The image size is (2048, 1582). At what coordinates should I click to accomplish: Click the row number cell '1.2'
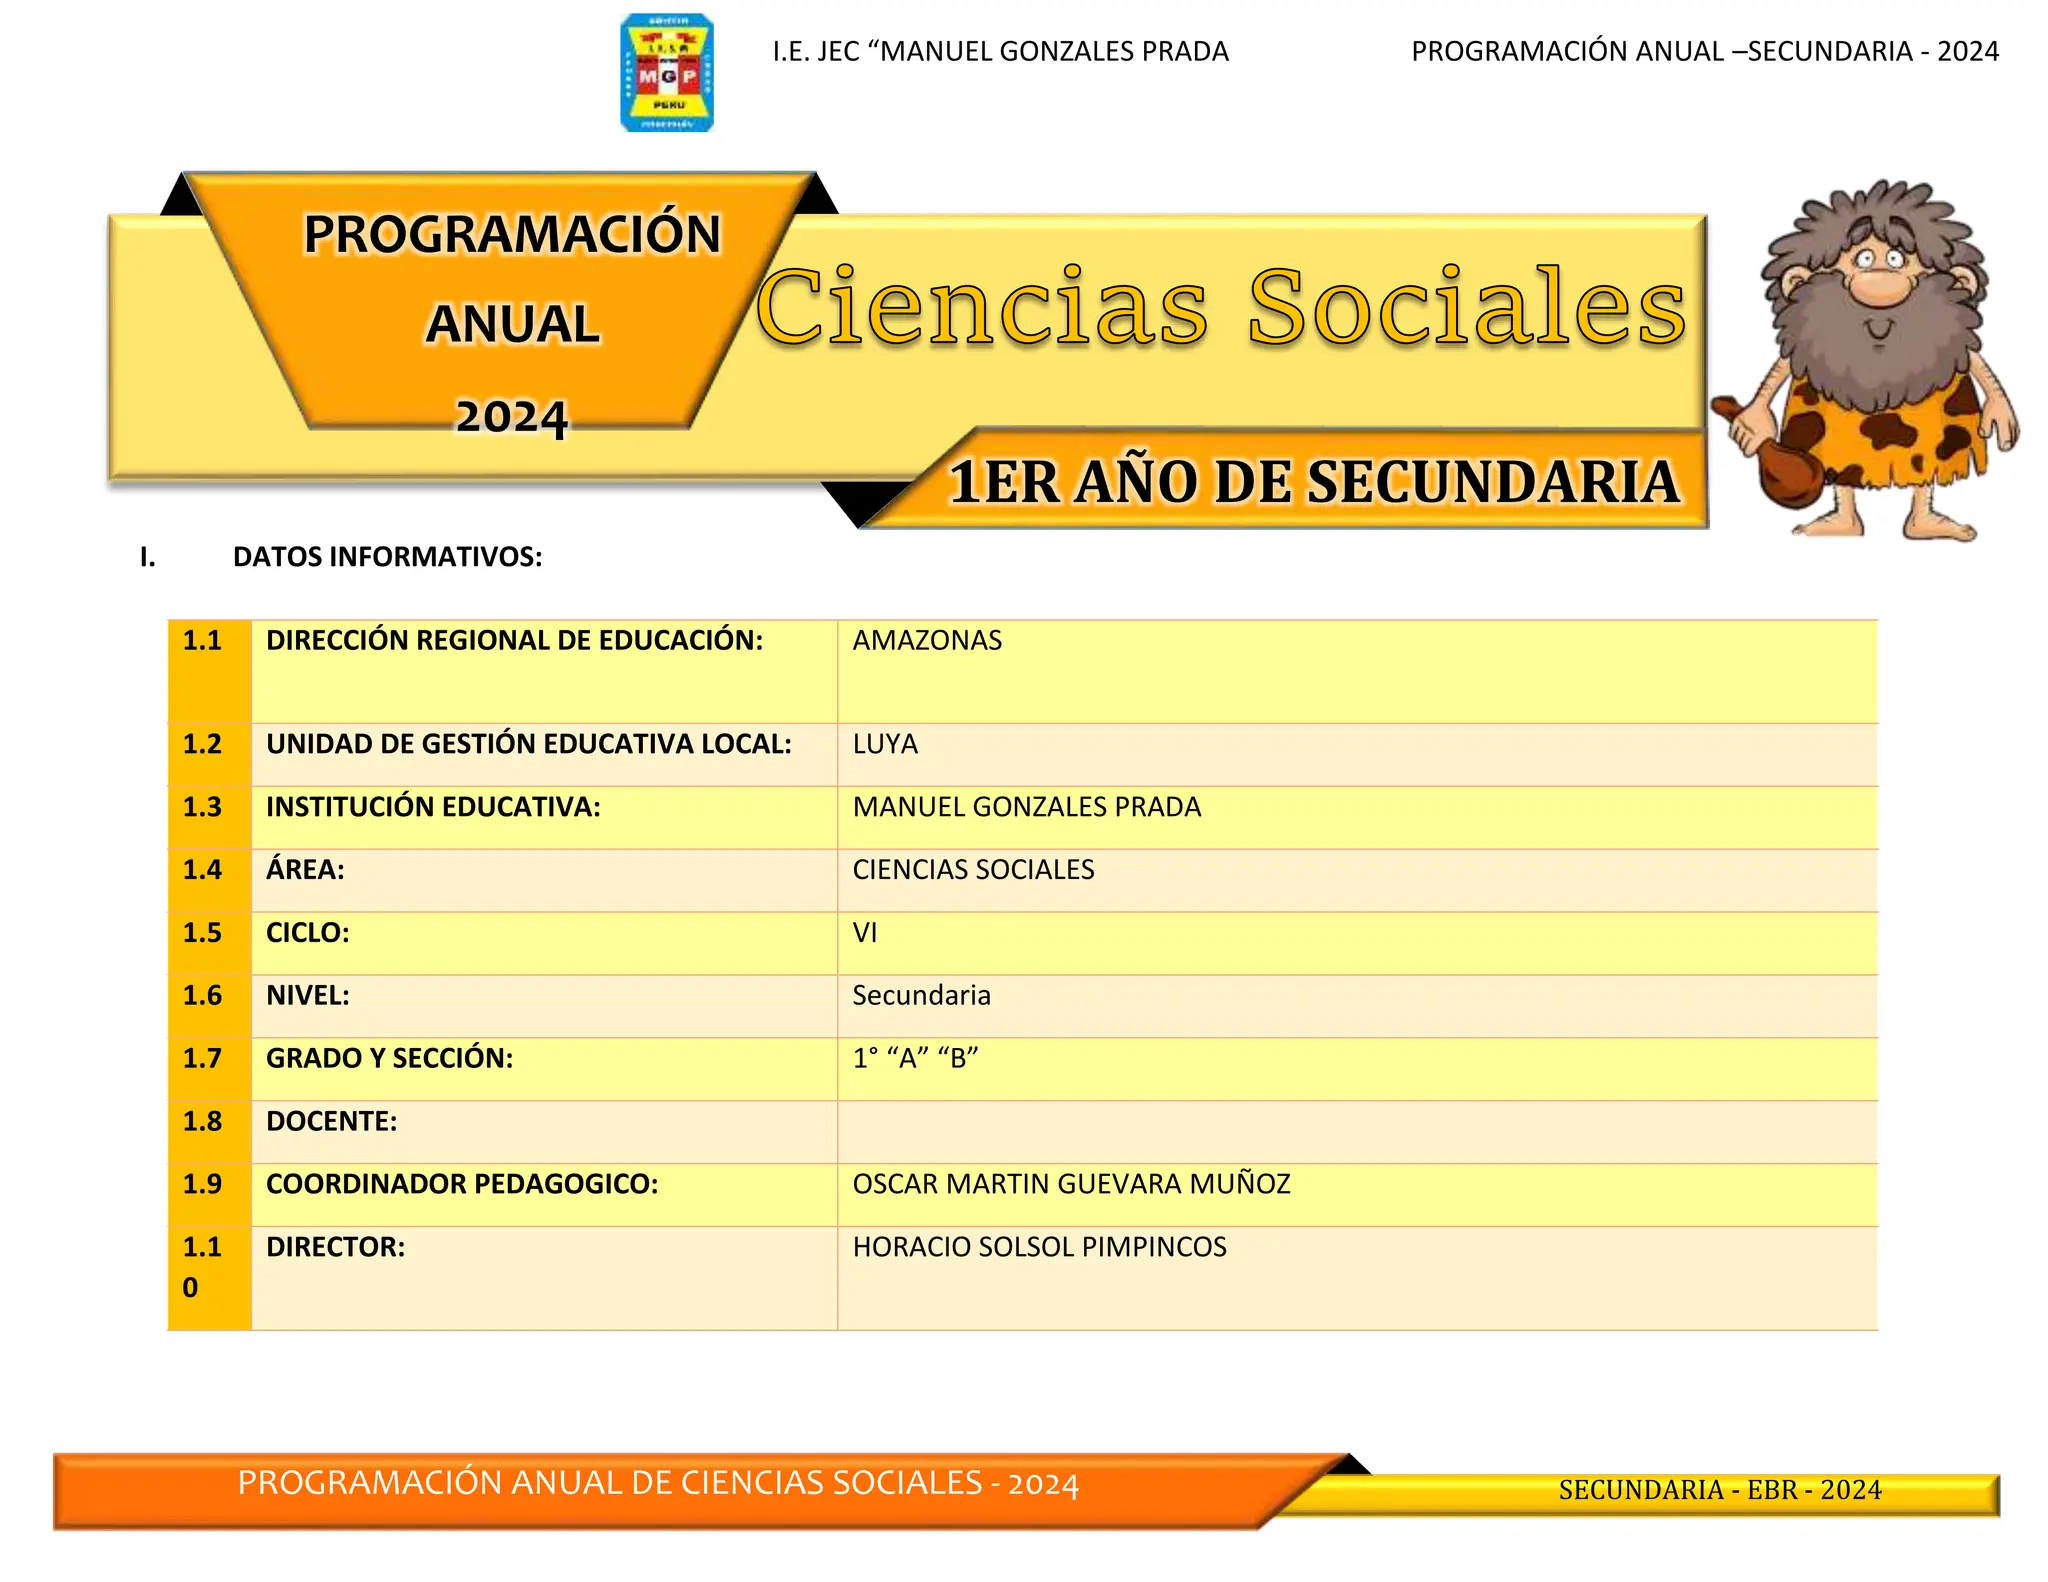[209, 755]
